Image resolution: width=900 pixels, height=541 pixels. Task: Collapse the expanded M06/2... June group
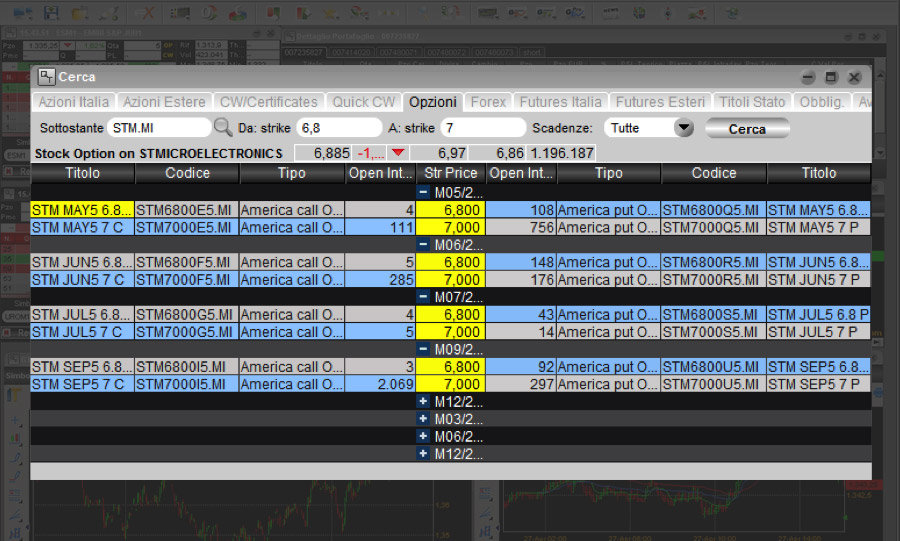pyautogui.click(x=423, y=244)
